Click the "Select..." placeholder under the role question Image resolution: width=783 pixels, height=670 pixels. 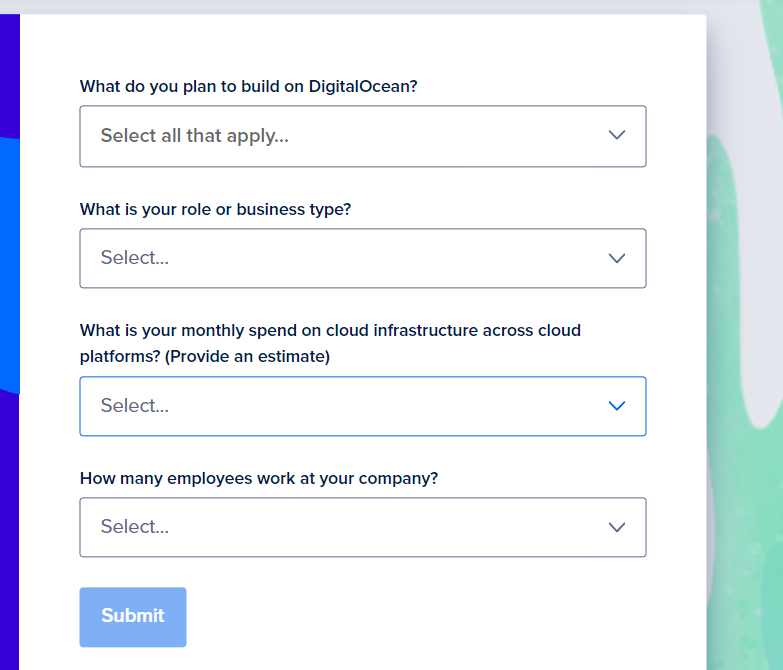(x=134, y=258)
